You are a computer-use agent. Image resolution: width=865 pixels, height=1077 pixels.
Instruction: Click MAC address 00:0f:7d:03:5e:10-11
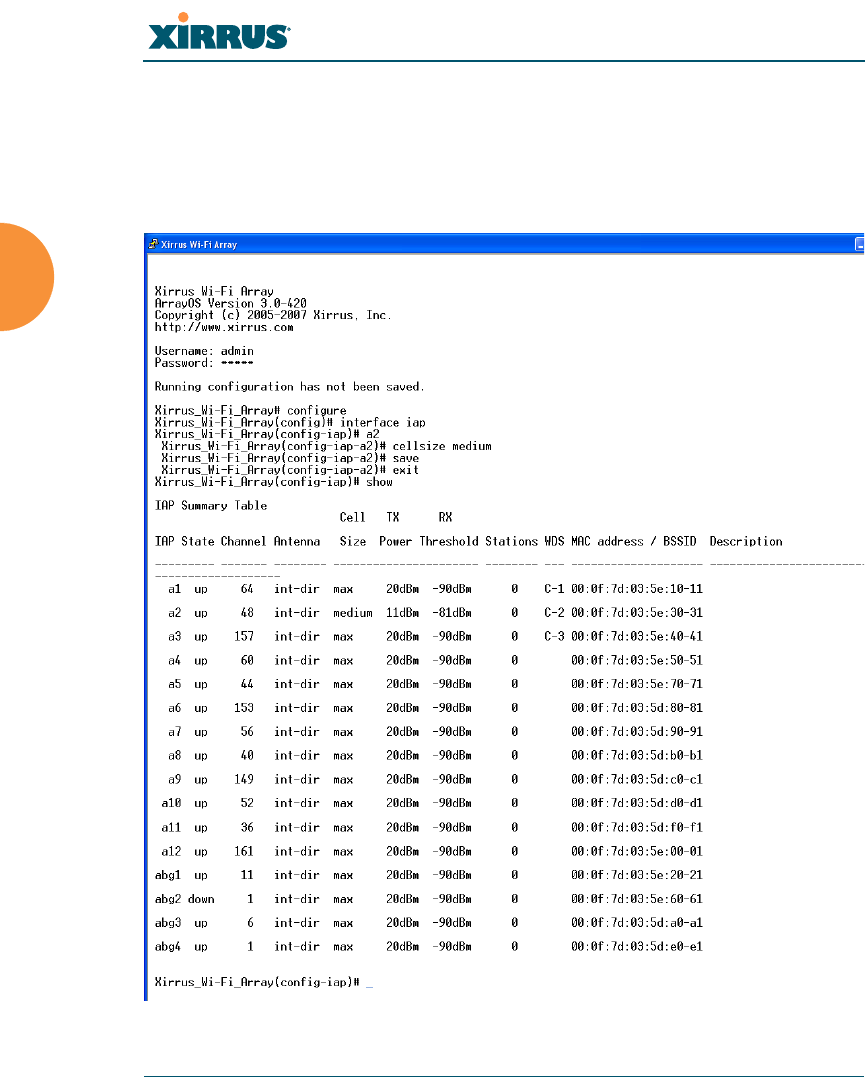(x=637, y=589)
